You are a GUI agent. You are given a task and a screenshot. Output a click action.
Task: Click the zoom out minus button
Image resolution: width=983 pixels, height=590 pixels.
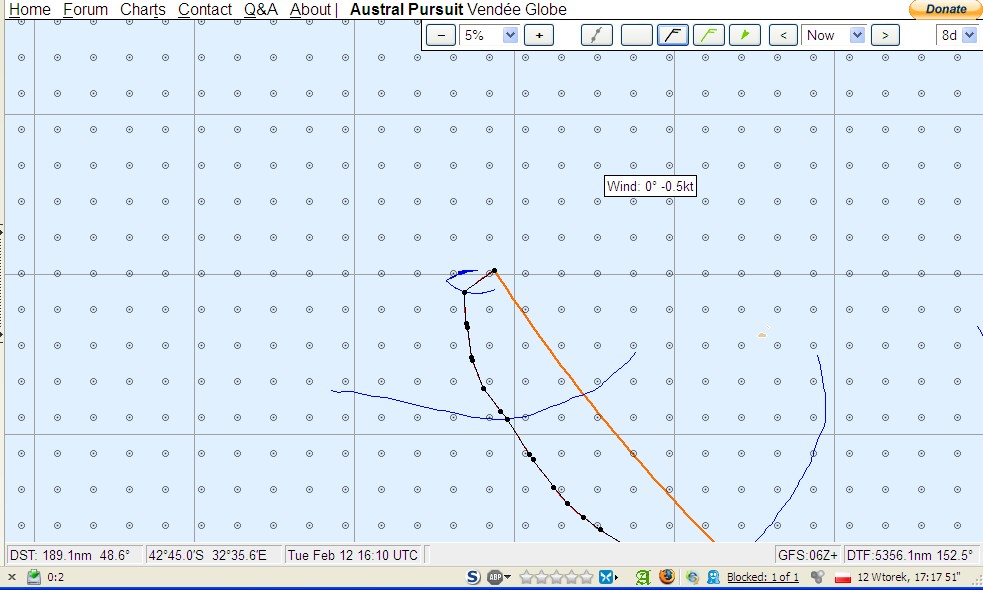point(441,35)
